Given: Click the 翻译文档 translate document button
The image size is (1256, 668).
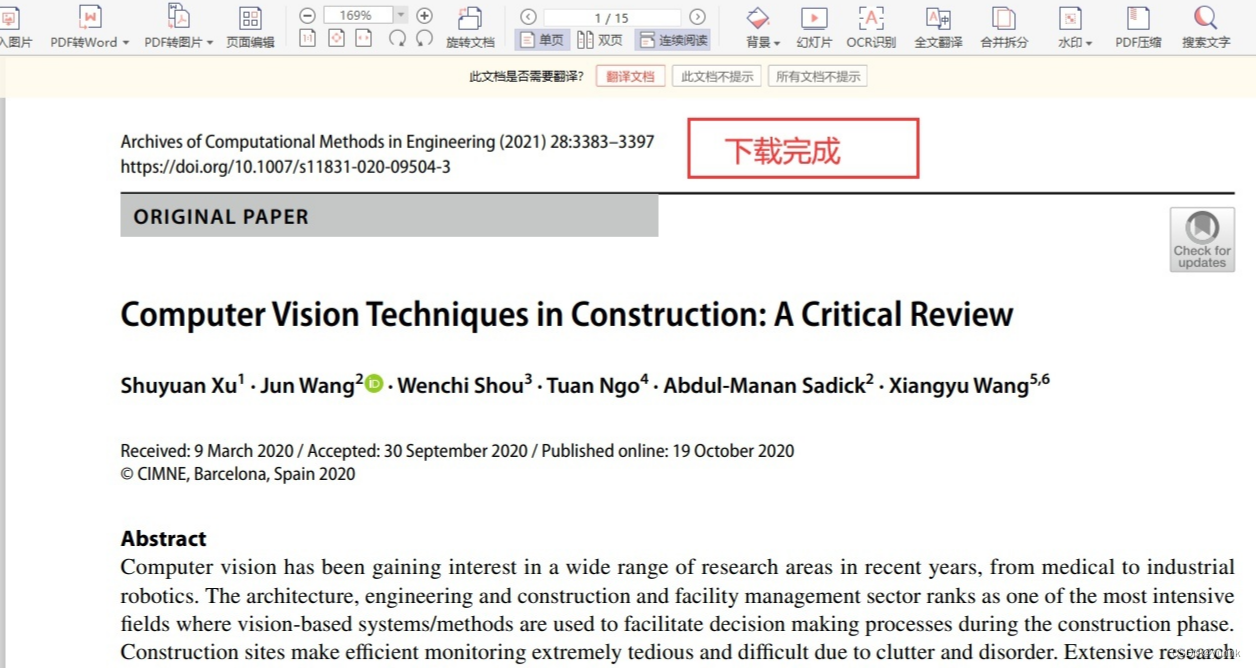Looking at the screenshot, I should click(x=630, y=76).
